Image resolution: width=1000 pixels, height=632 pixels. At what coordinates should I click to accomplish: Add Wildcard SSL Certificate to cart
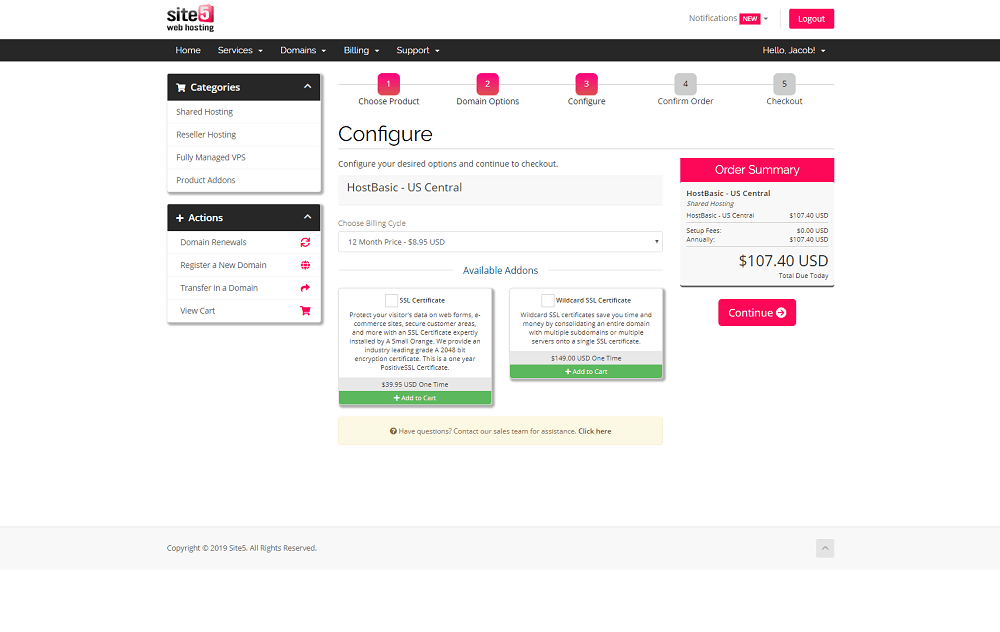click(x=586, y=372)
